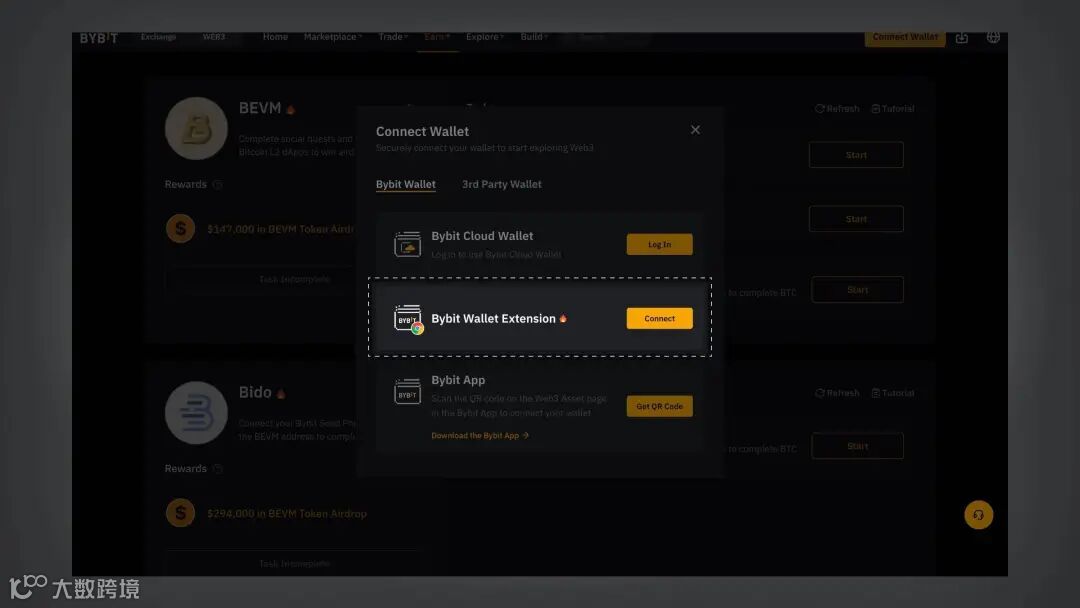The height and width of the screenshot is (608, 1080).
Task: Select WEB3 in the top switcher
Action: pyautogui.click(x=214, y=37)
